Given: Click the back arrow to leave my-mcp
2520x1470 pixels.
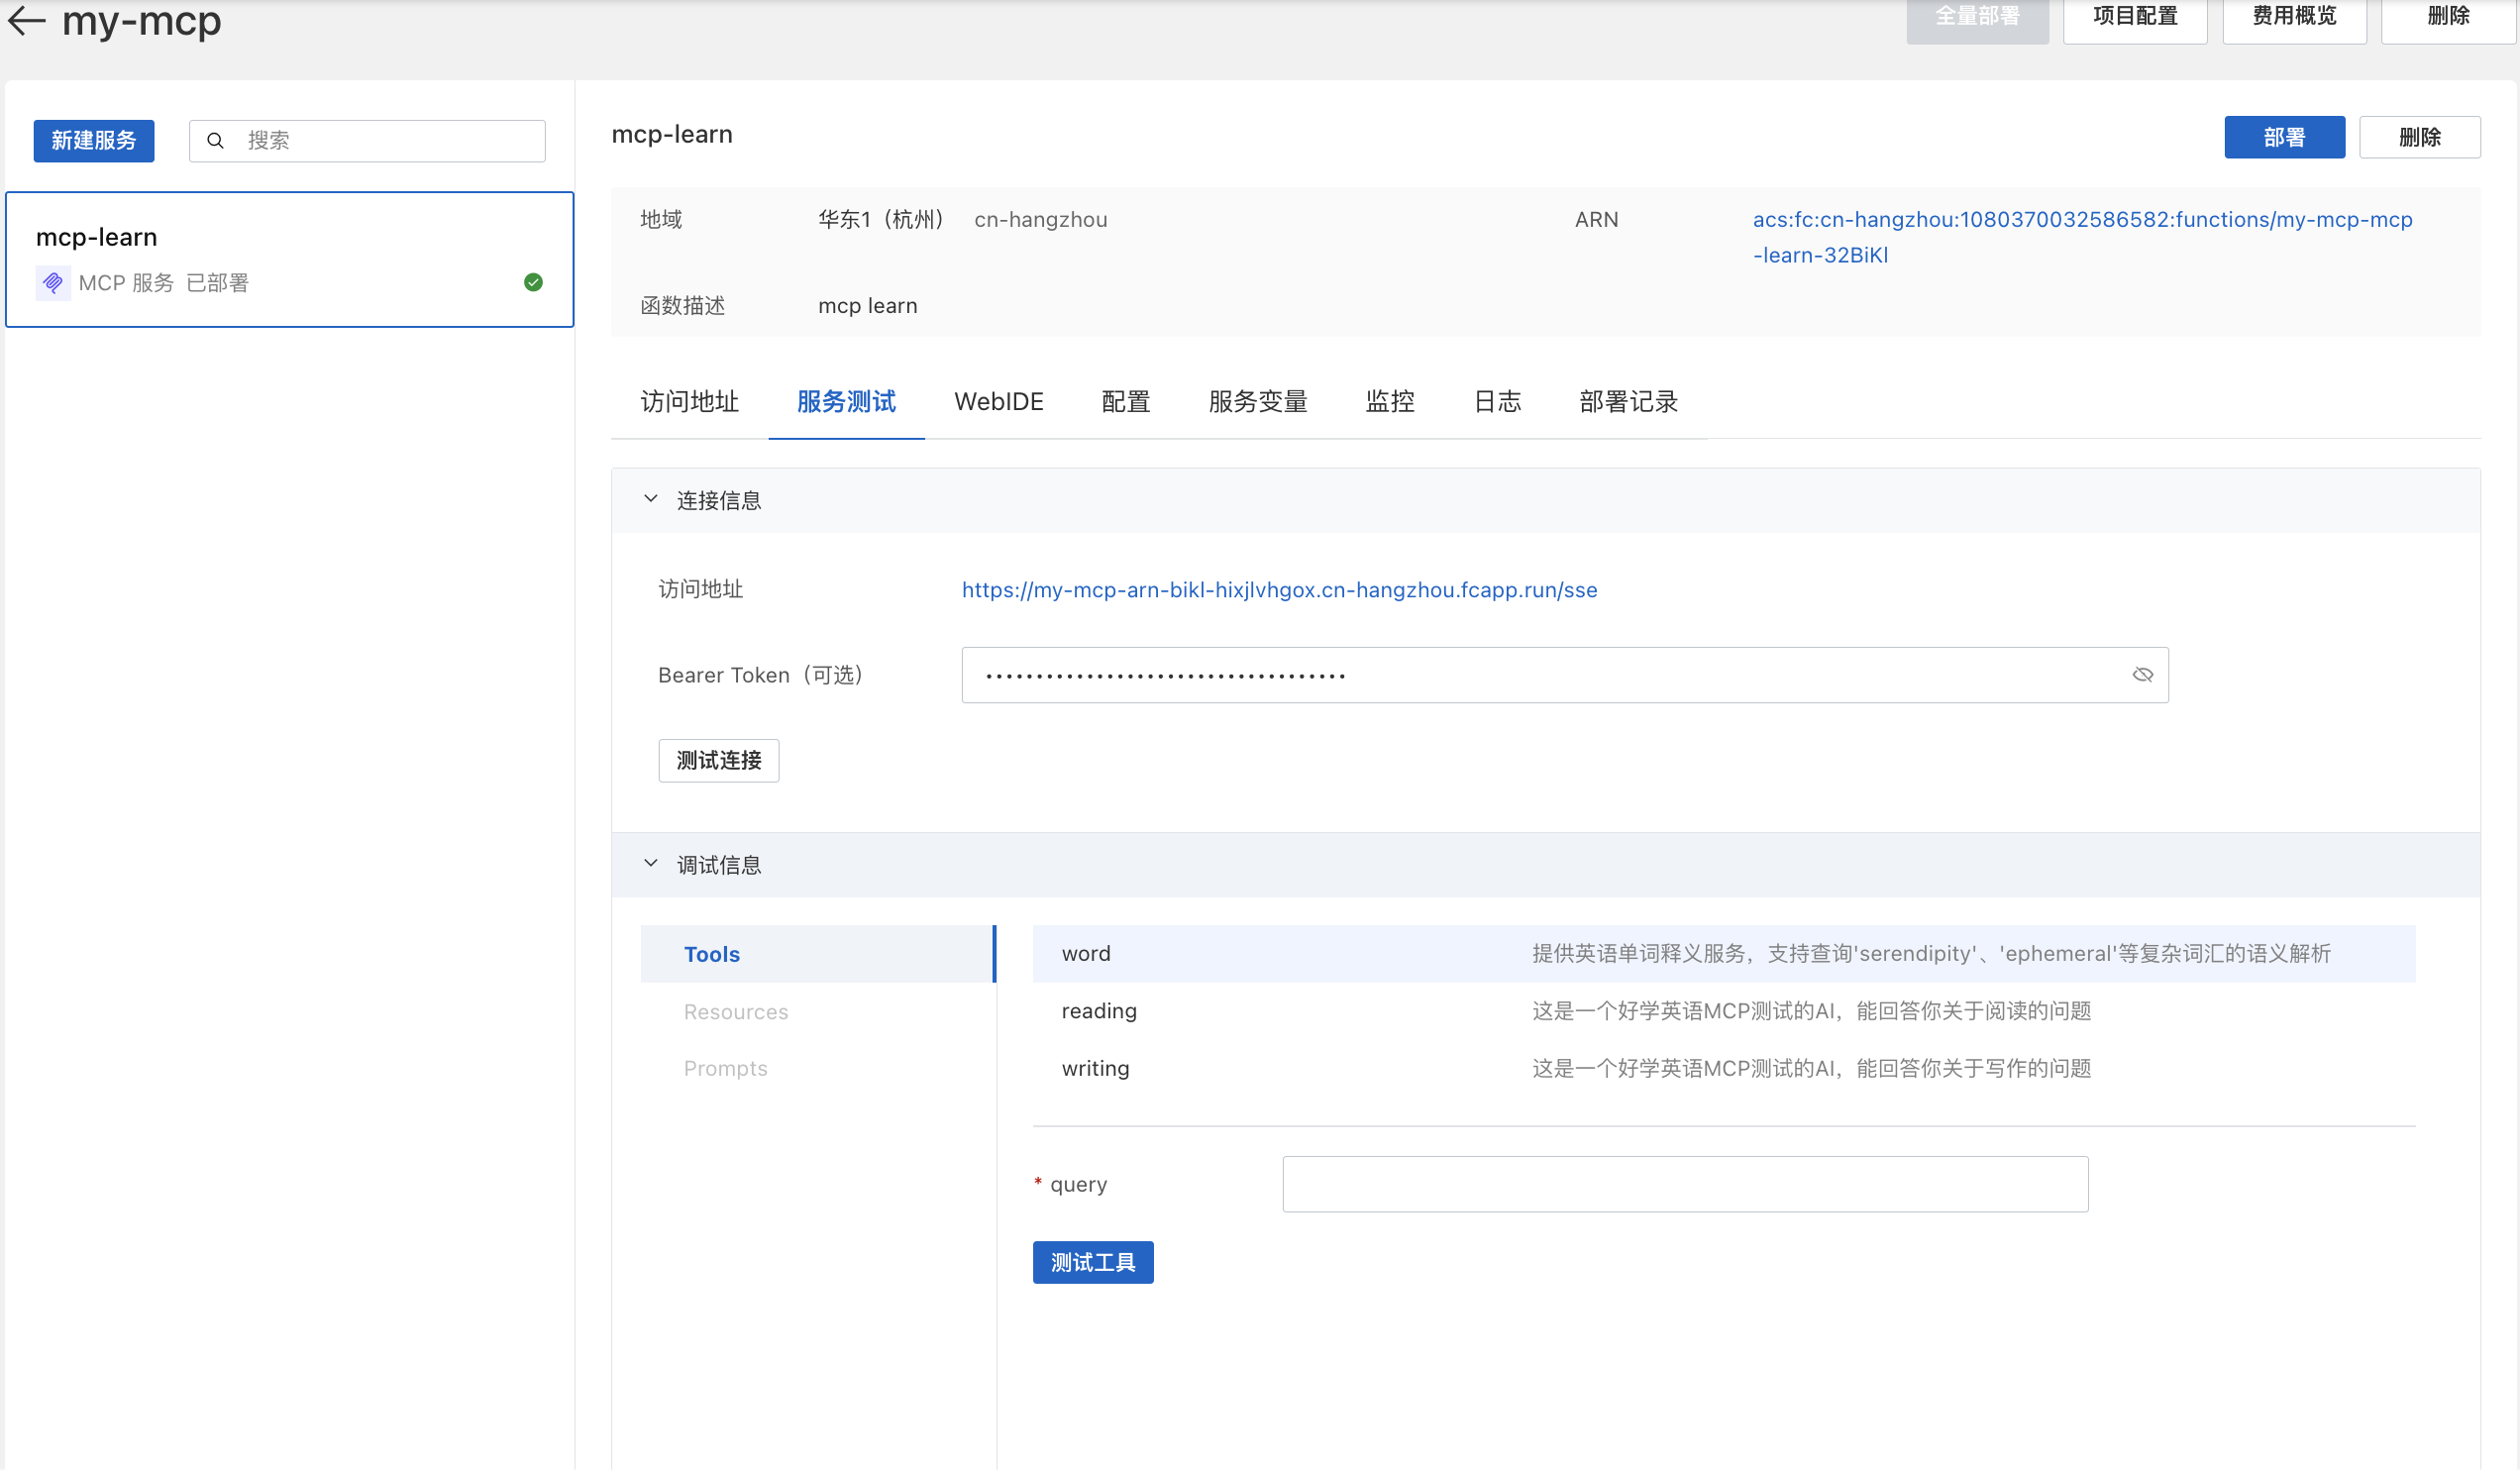Looking at the screenshot, I should tap(25, 20).
